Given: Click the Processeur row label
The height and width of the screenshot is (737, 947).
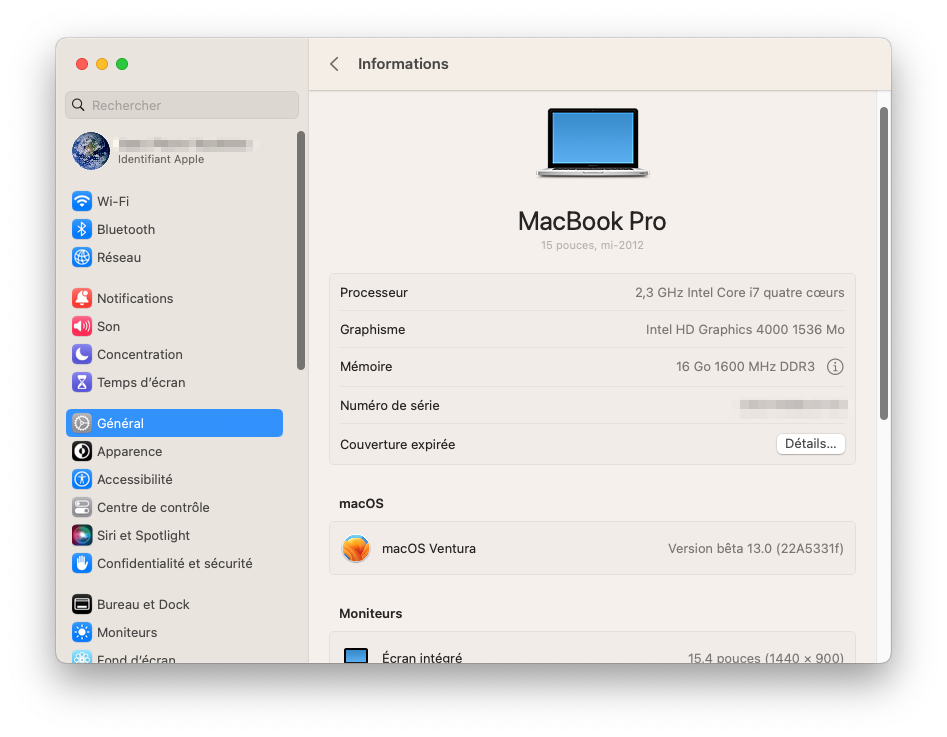Looking at the screenshot, I should click(374, 292).
